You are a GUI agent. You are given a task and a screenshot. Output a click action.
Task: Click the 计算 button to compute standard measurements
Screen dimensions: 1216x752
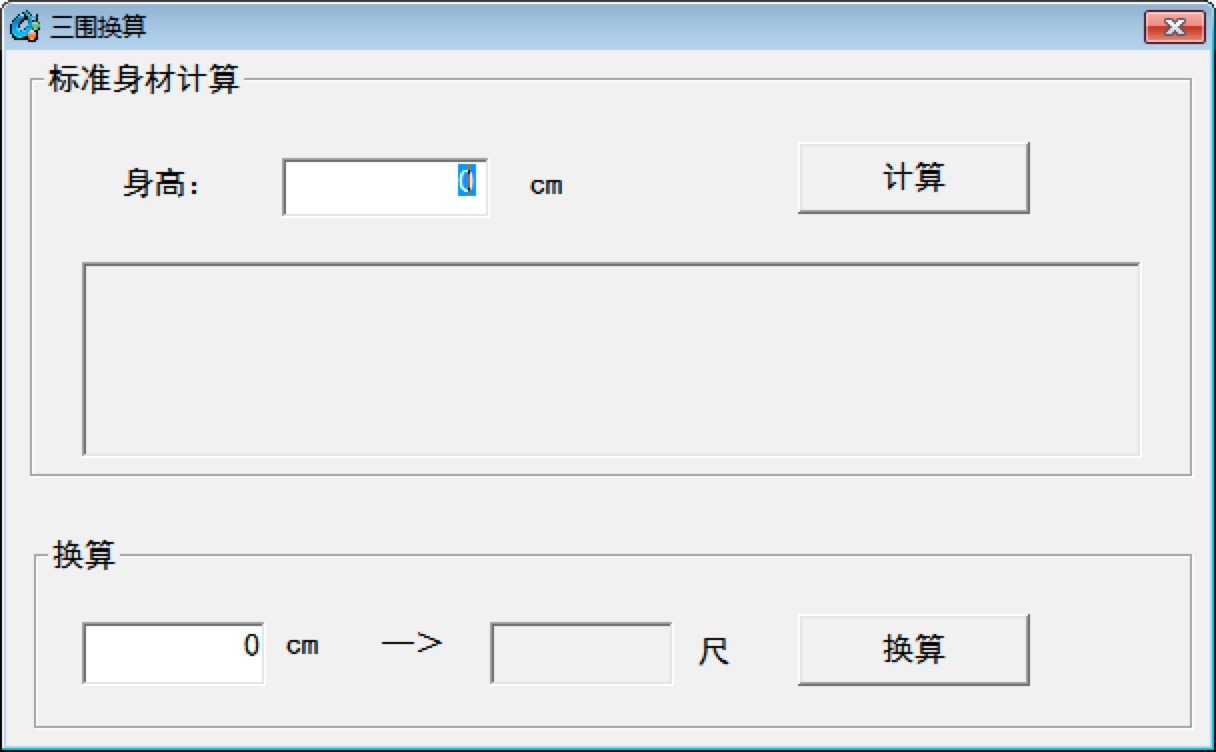912,177
